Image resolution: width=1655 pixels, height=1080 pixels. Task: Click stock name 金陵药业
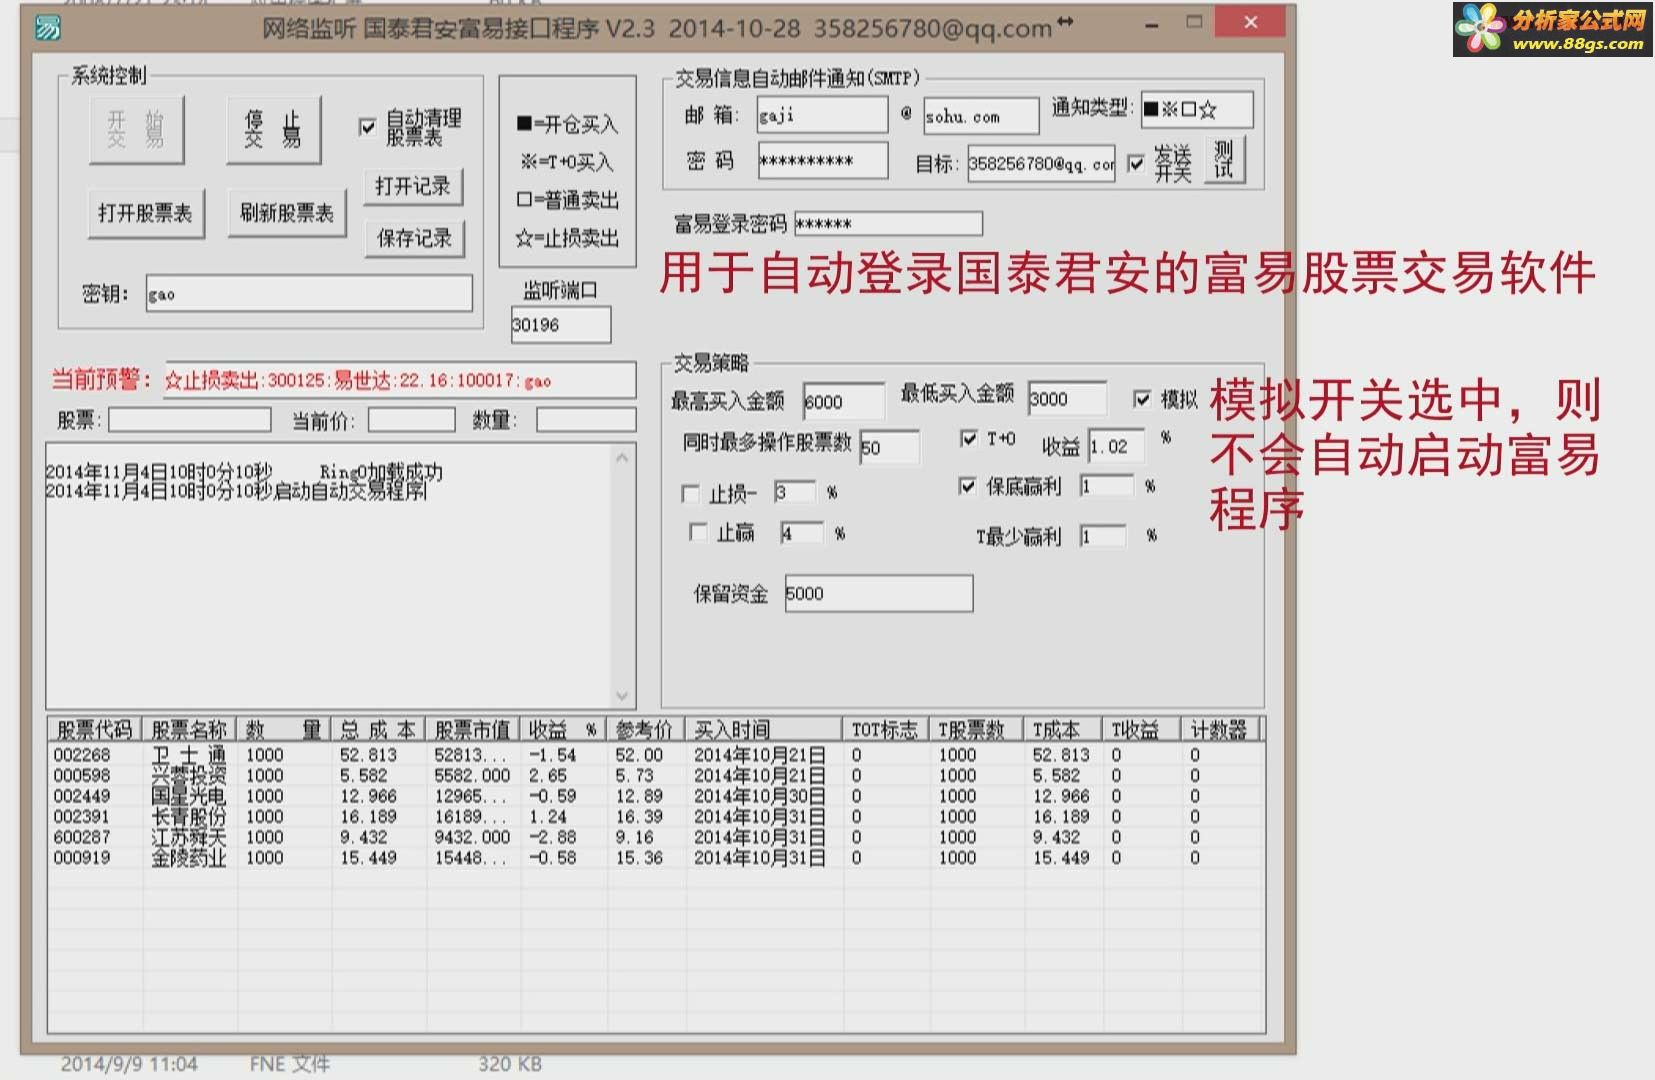(x=189, y=857)
